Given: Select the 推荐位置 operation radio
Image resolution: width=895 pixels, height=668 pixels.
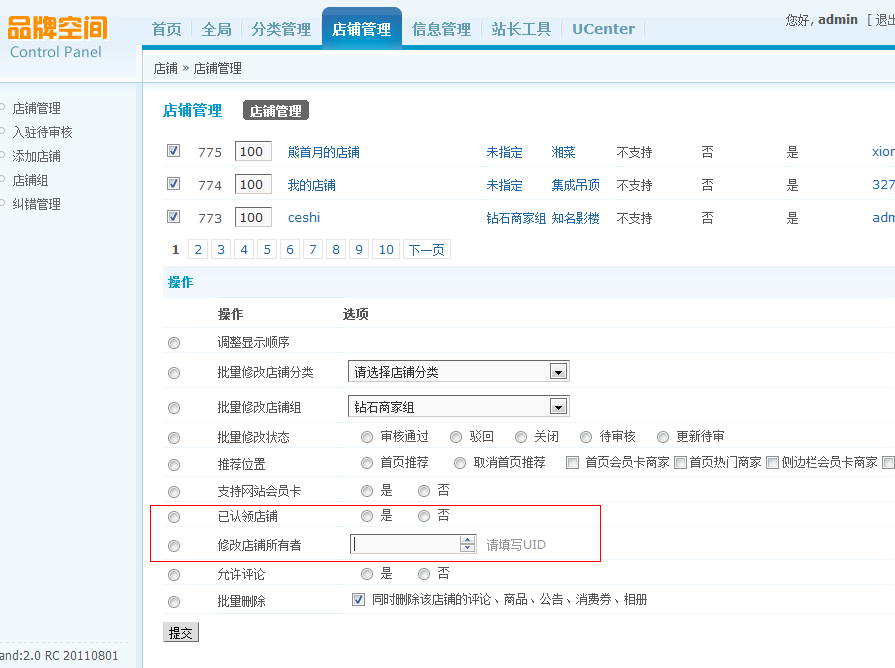Looking at the screenshot, I should pyautogui.click(x=174, y=465).
